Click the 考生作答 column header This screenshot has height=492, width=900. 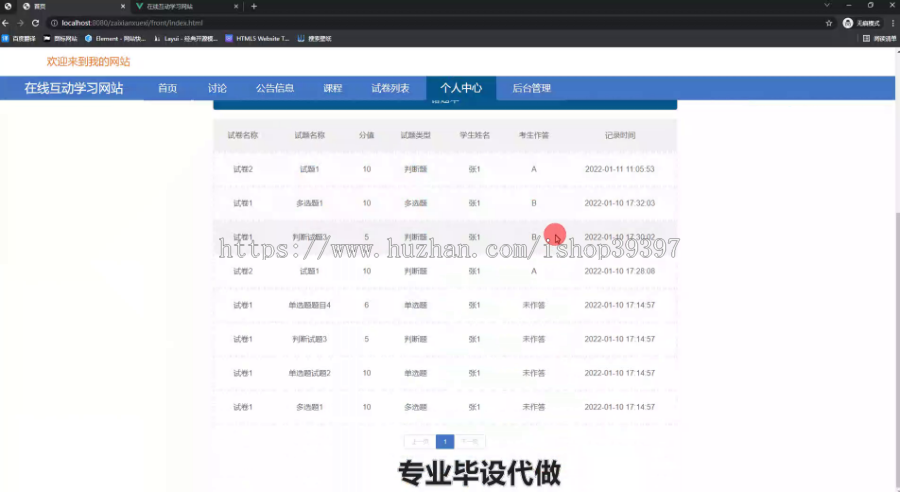pyautogui.click(x=534, y=135)
